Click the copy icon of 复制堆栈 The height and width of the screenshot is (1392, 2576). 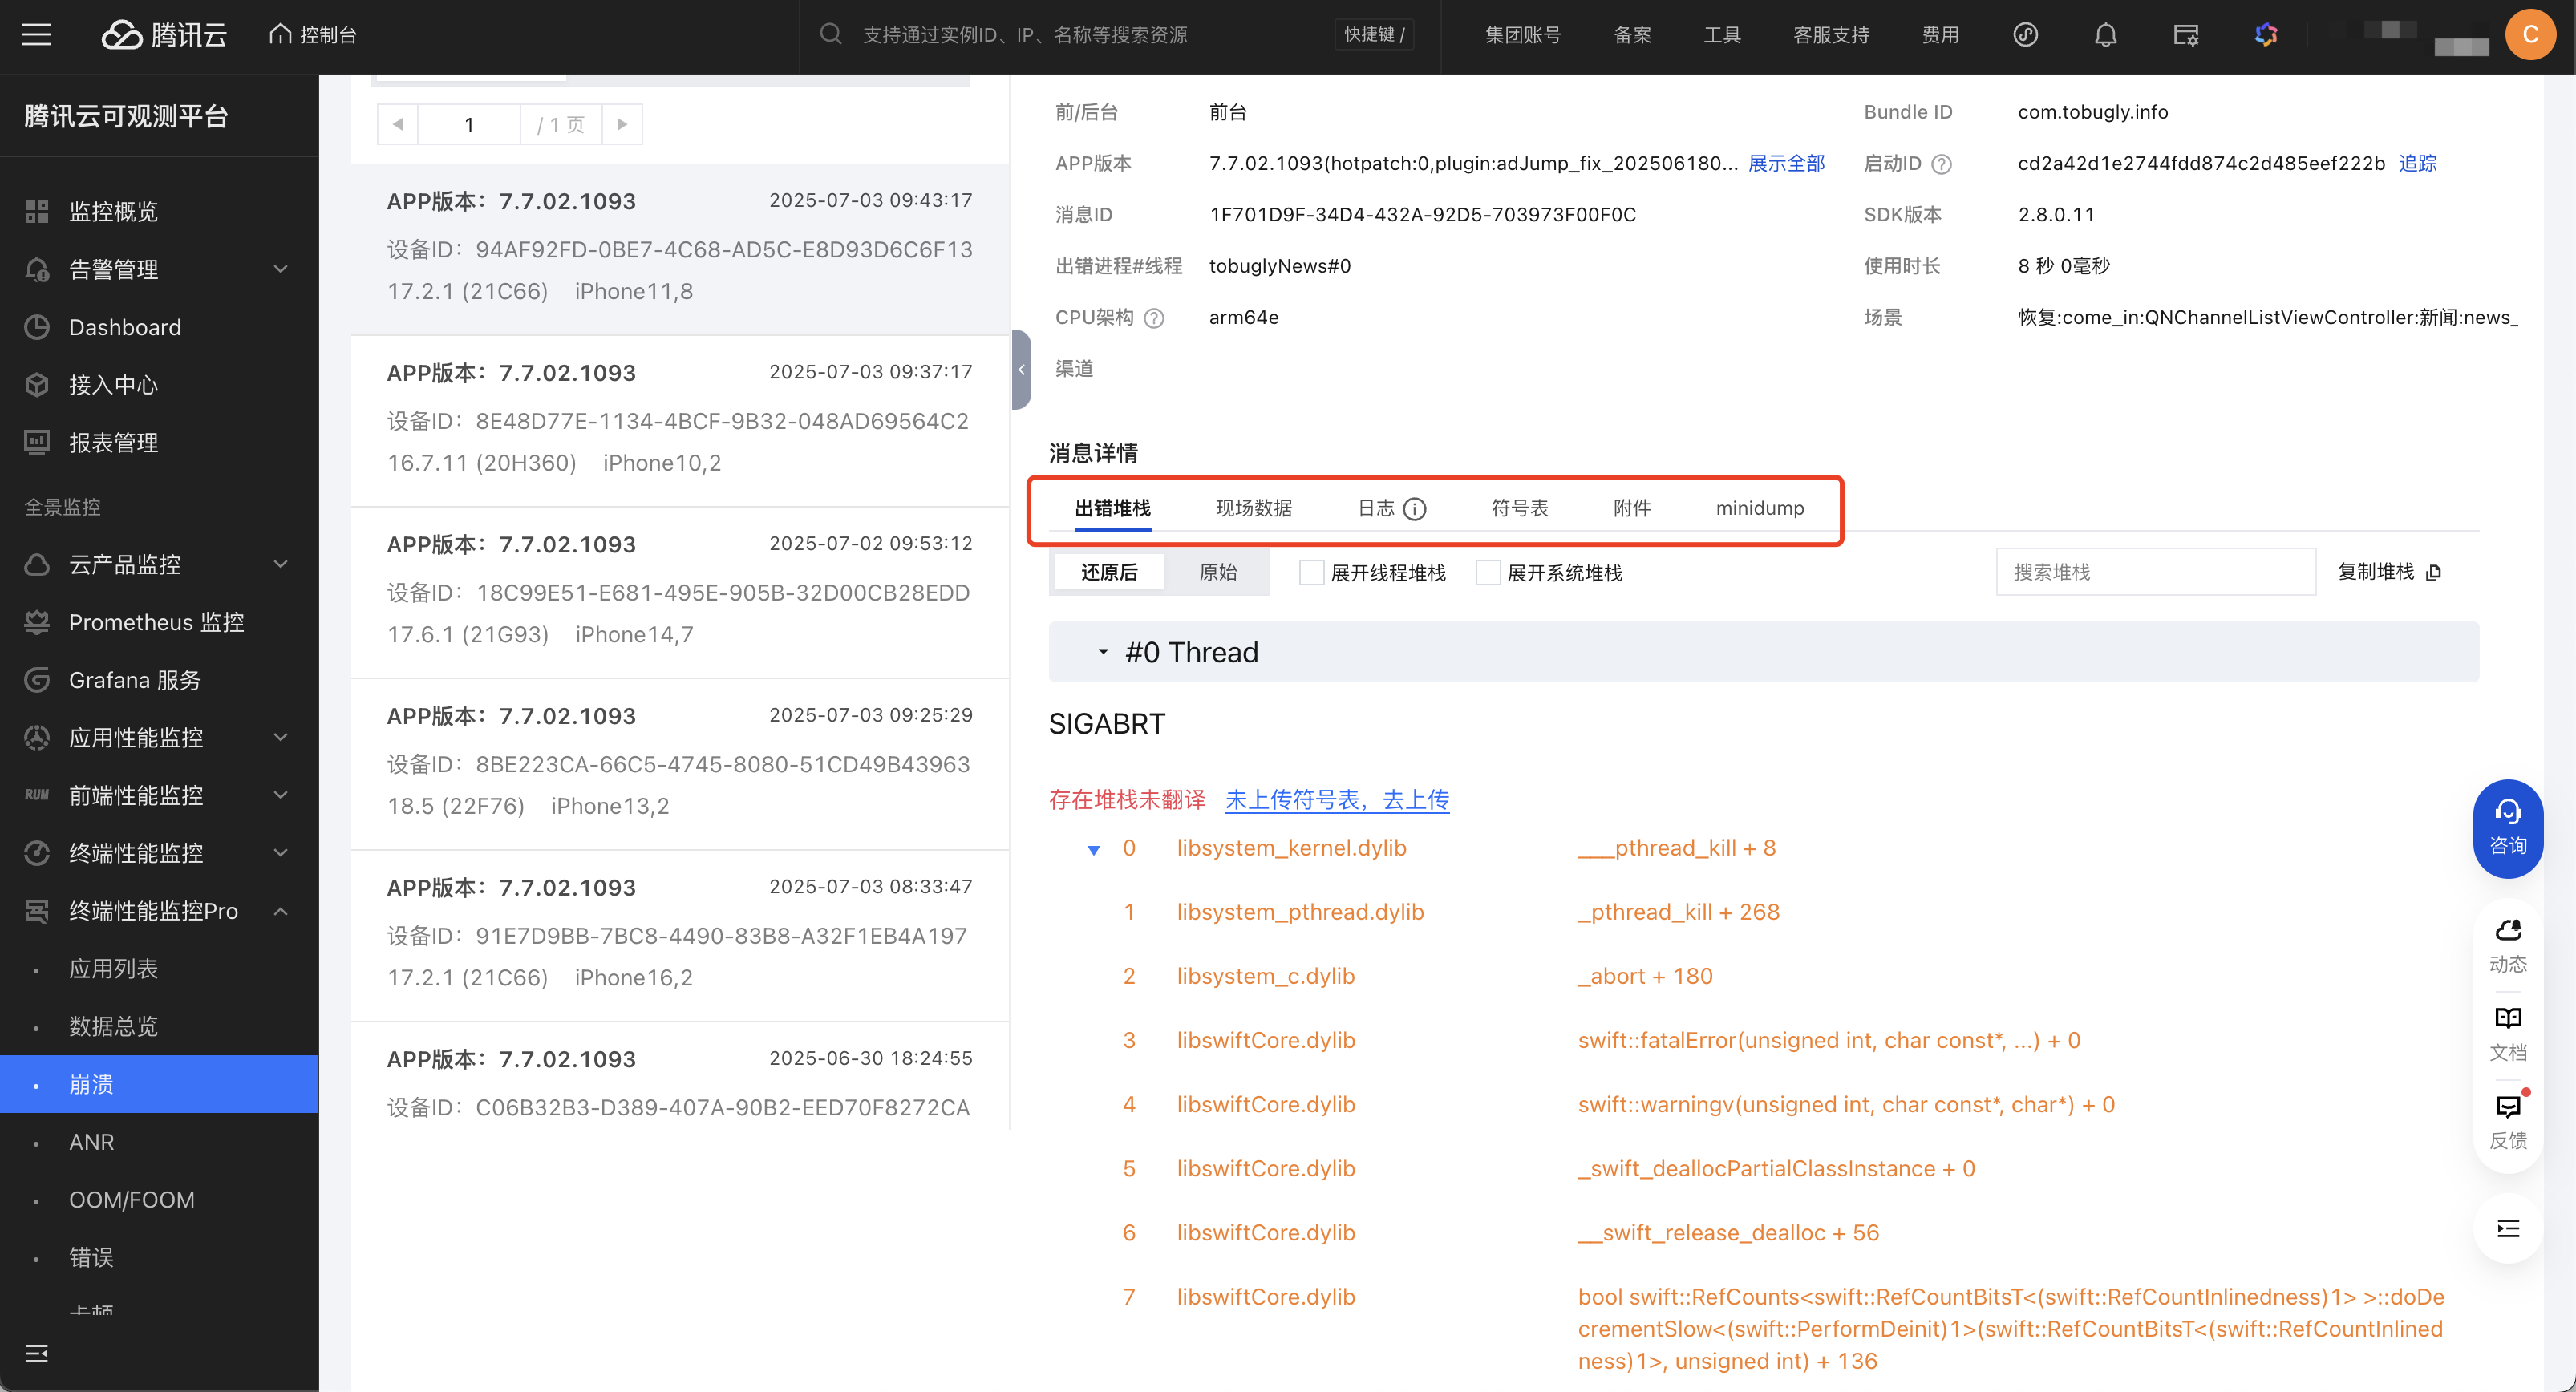2434,573
